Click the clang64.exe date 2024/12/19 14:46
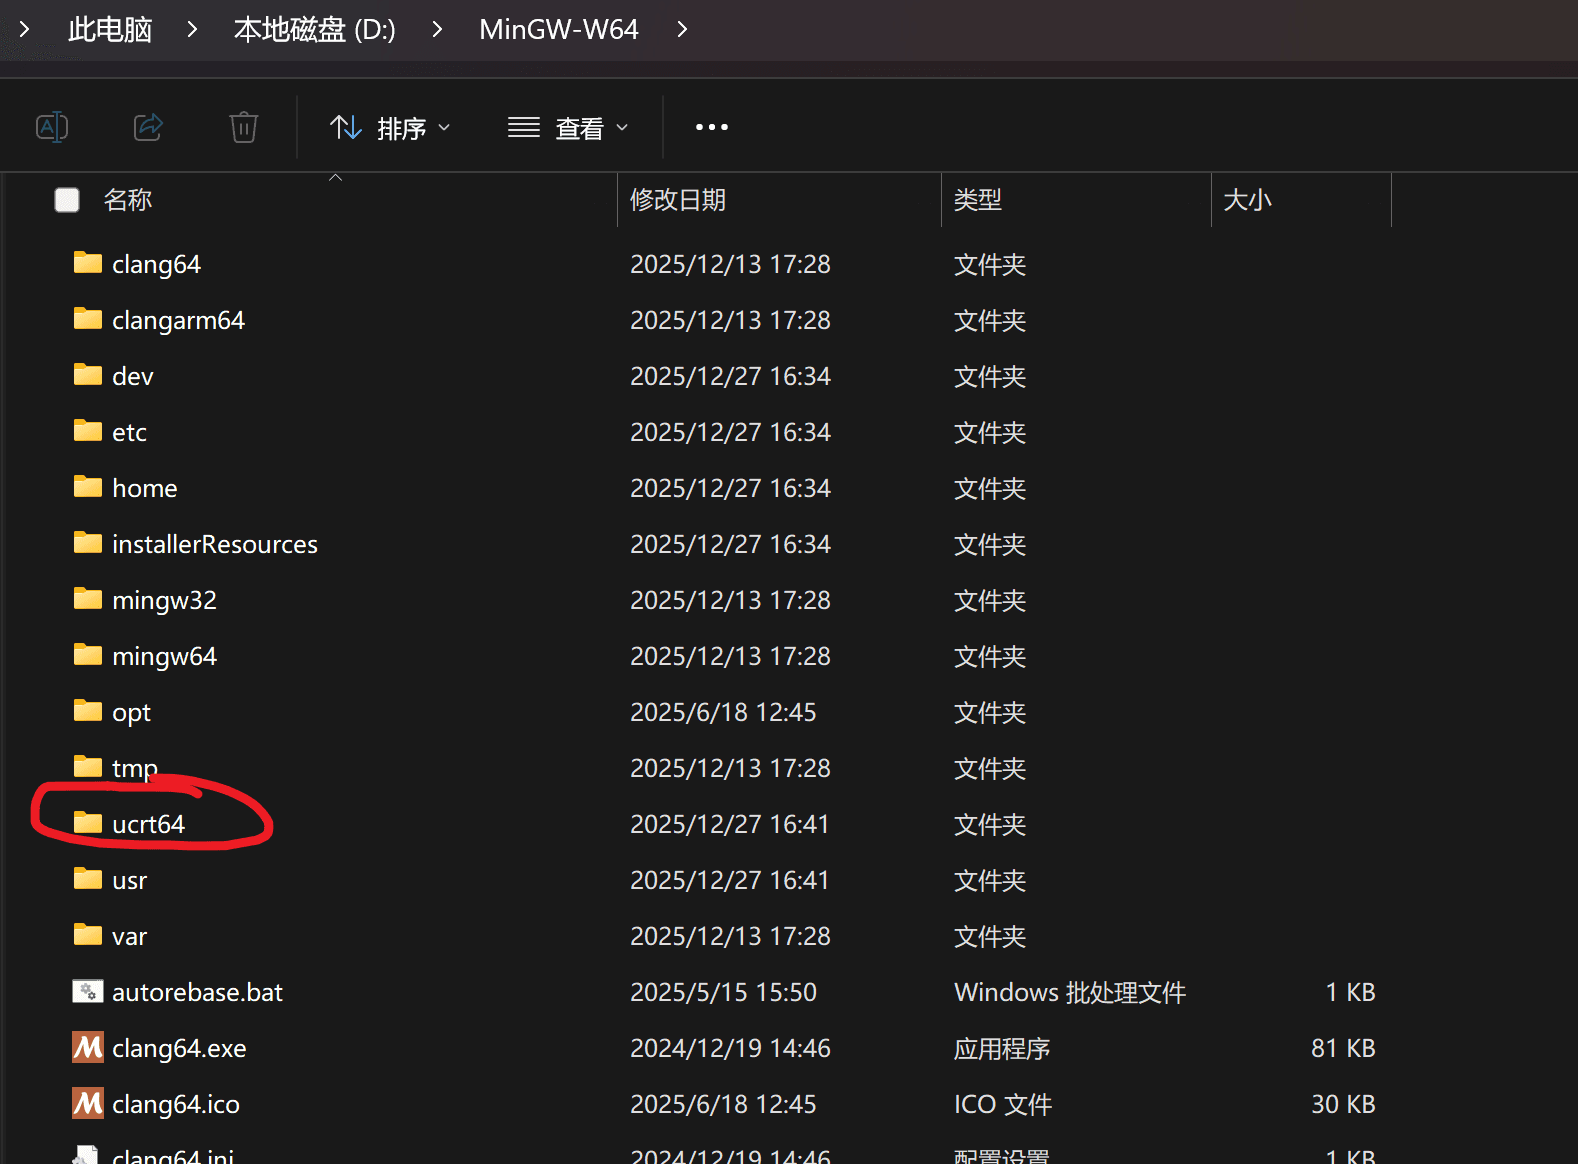This screenshot has width=1578, height=1164. click(x=731, y=1048)
